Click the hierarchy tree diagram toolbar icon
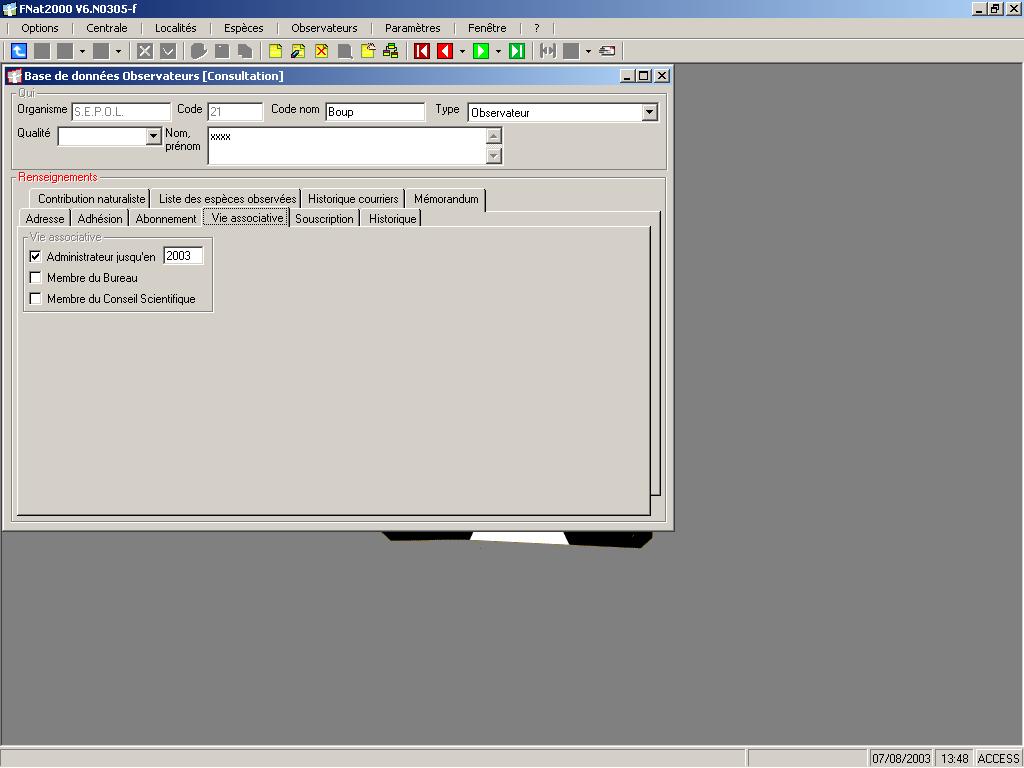The width and height of the screenshot is (1024, 768). 391,51
